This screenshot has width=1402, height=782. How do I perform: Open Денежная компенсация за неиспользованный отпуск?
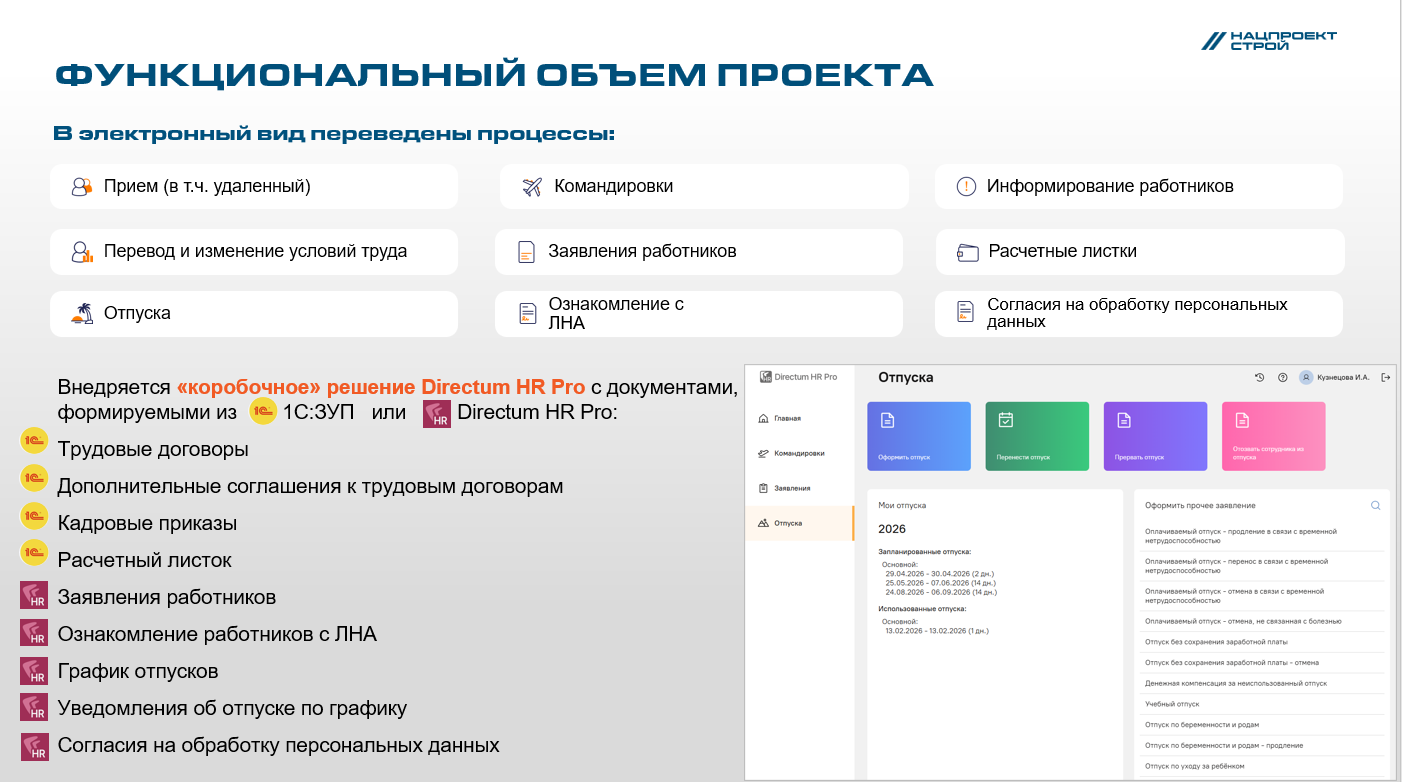click(x=1264, y=683)
